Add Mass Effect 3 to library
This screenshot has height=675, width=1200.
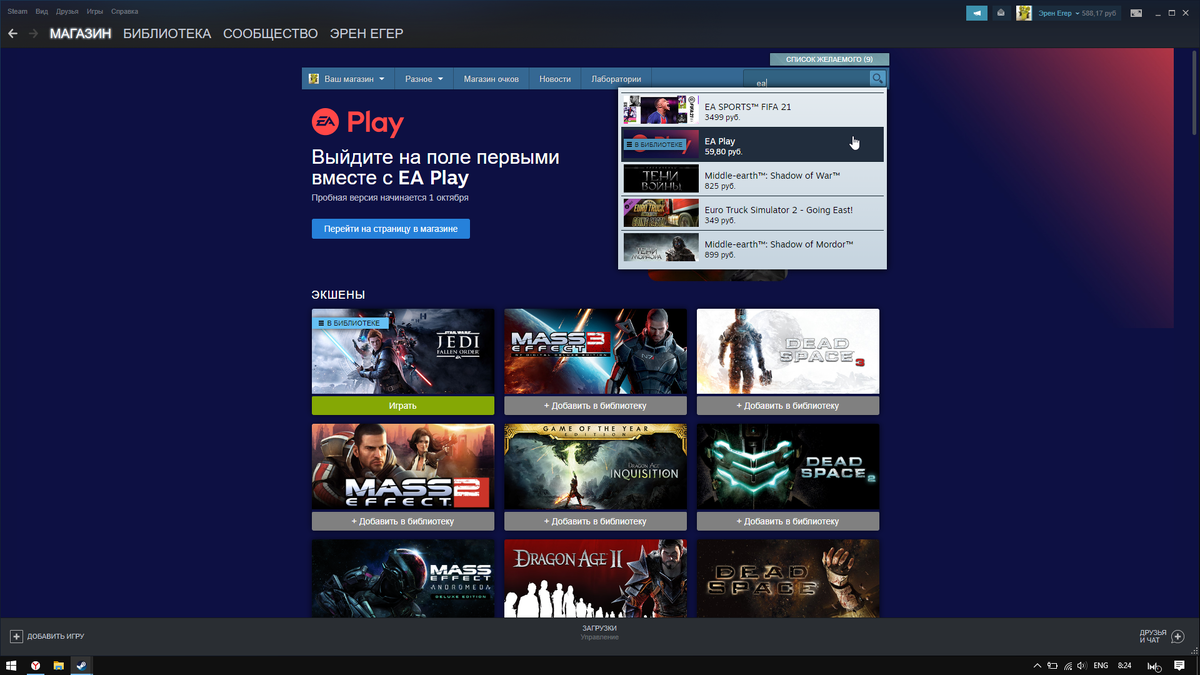click(x=595, y=406)
